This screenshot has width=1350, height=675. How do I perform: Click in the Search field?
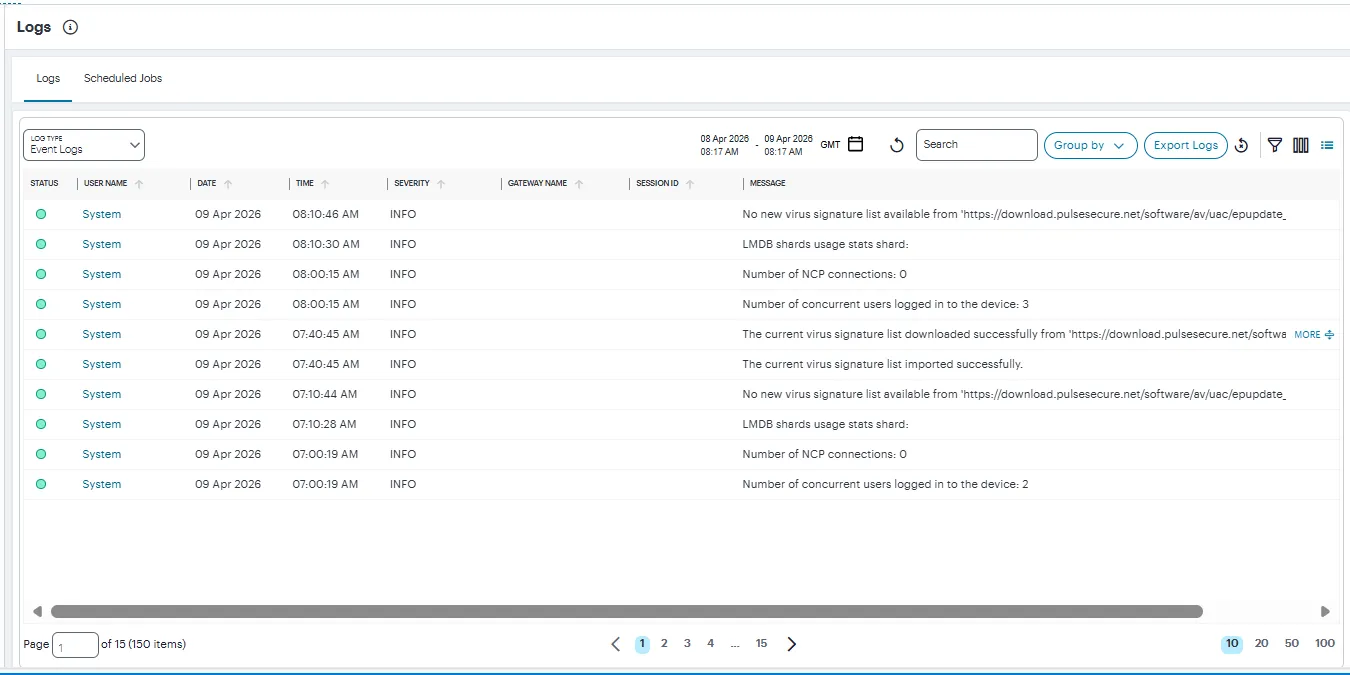[x=977, y=145]
